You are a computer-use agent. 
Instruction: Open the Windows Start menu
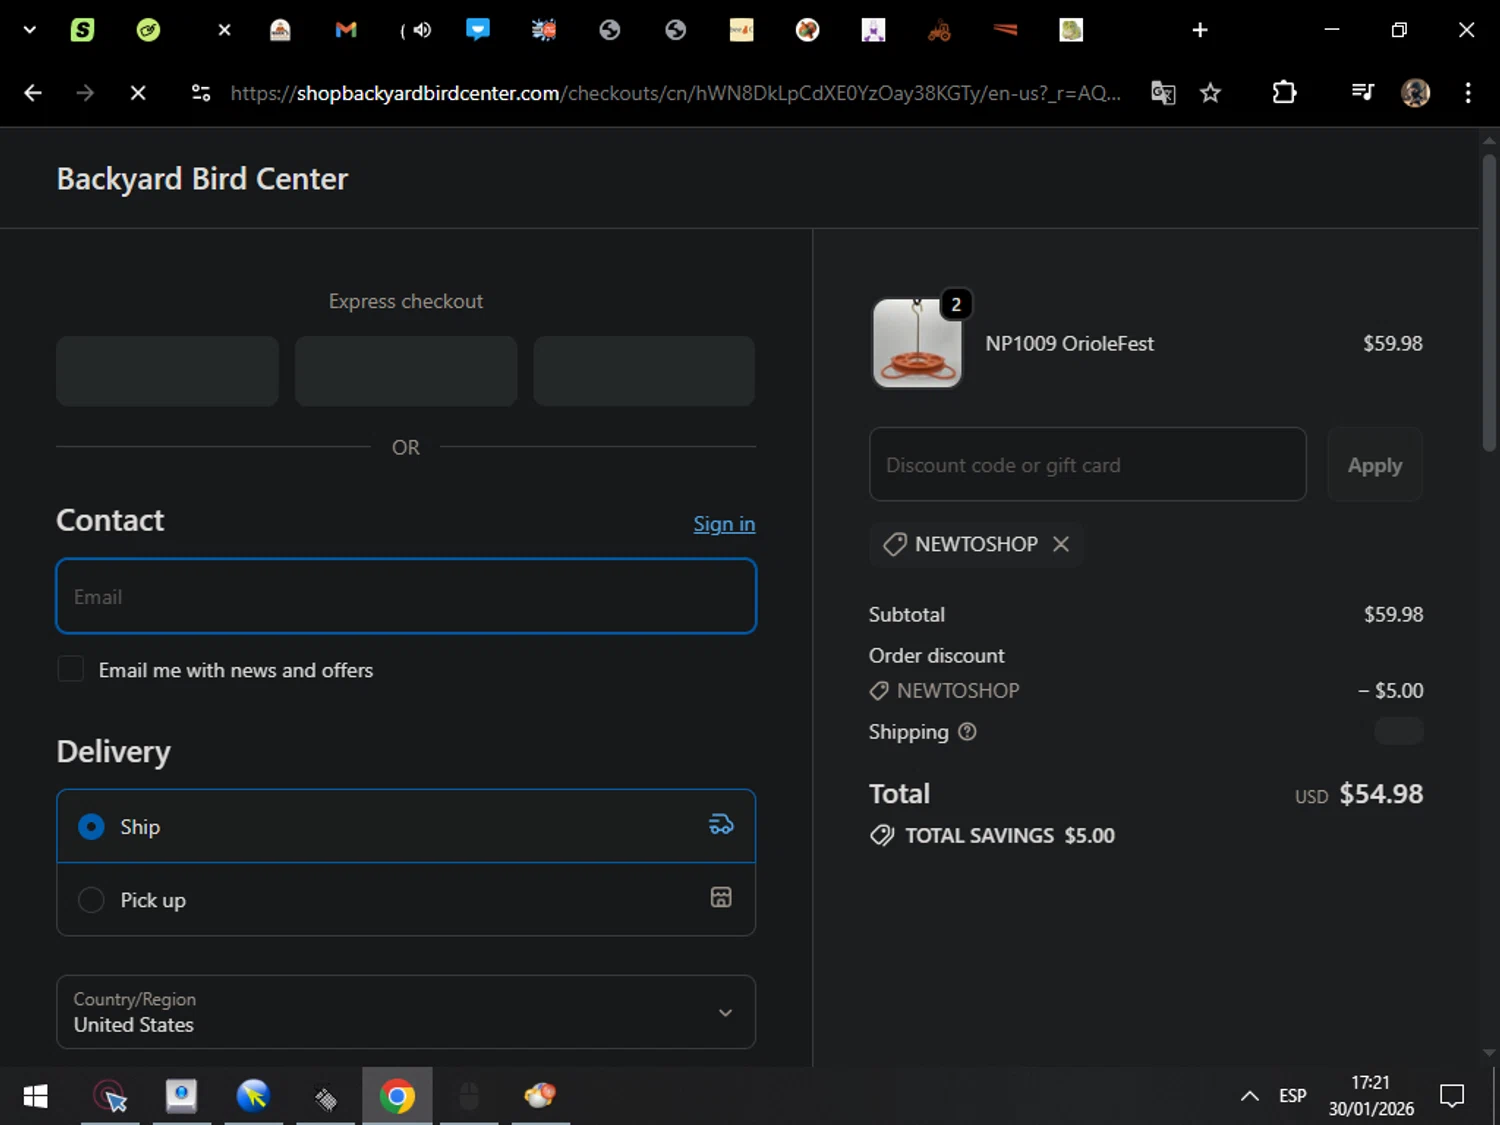tap(35, 1096)
